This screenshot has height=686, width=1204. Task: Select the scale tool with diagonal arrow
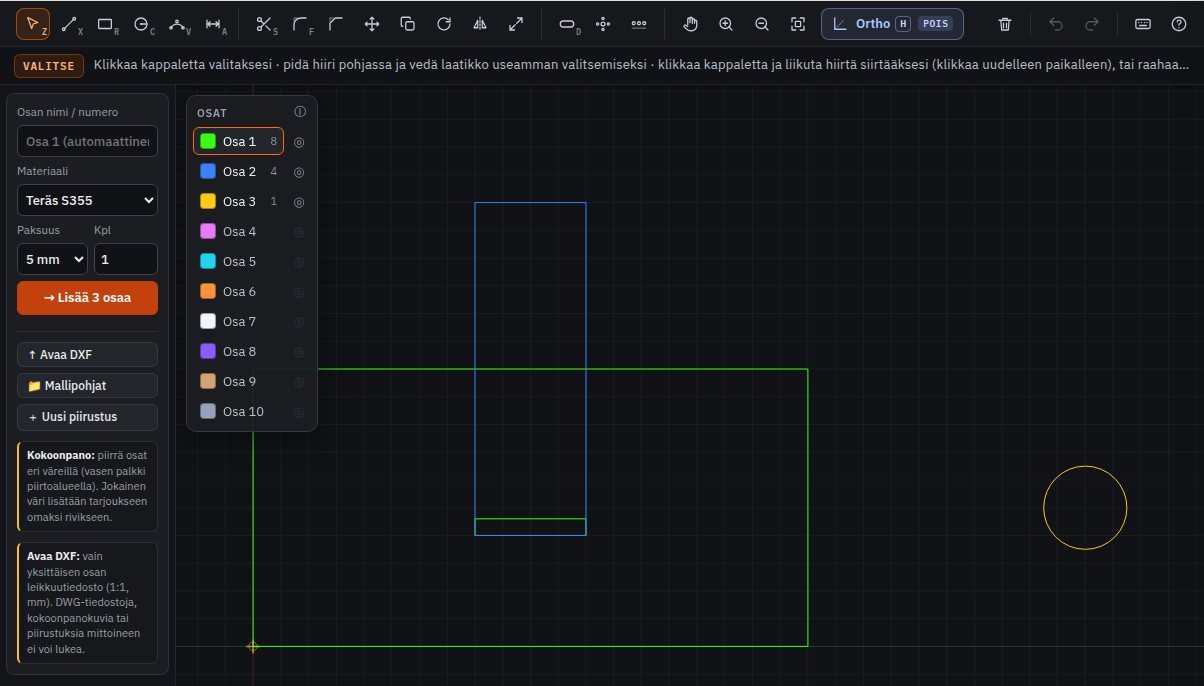point(516,23)
